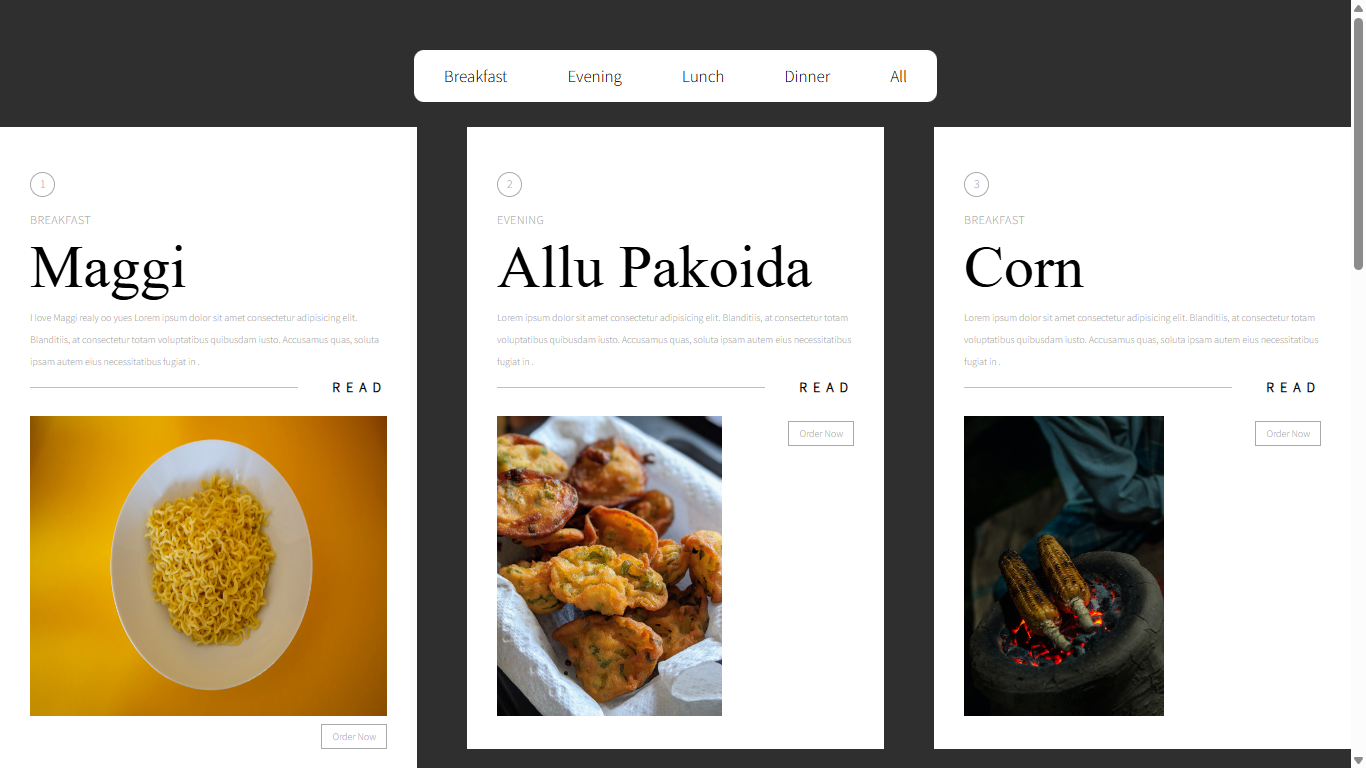Image resolution: width=1366 pixels, height=768 pixels.
Task: Click the scrollbar down arrow
Action: point(1358,760)
